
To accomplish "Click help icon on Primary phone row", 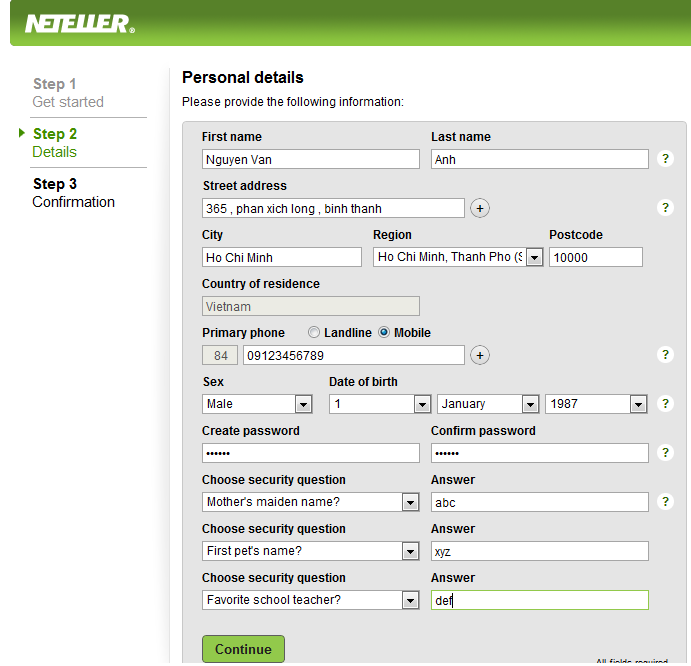I will 665,355.
